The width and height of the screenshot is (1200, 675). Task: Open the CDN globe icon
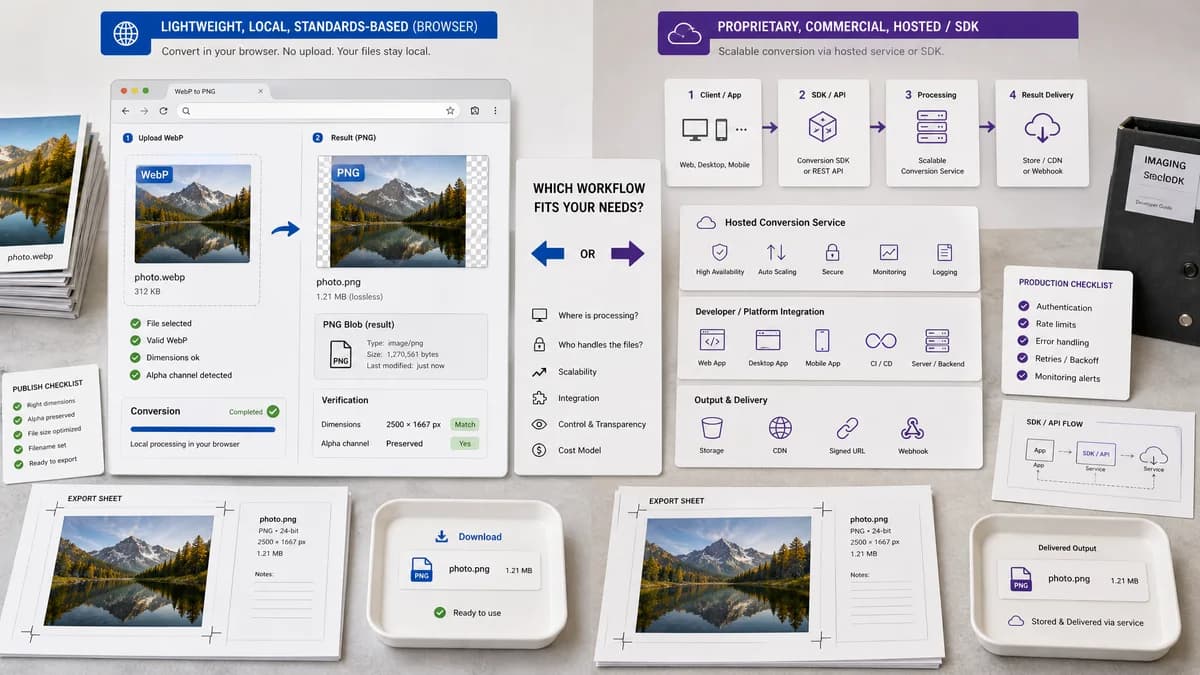[x=780, y=428]
